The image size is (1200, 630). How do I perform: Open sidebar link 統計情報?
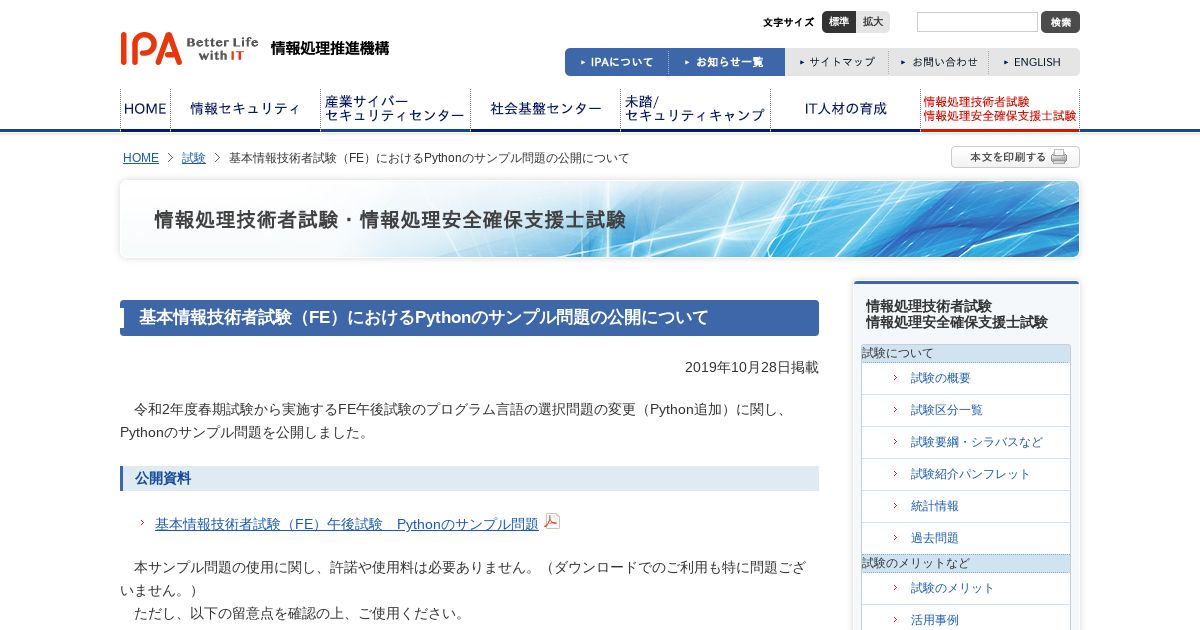tap(935, 506)
